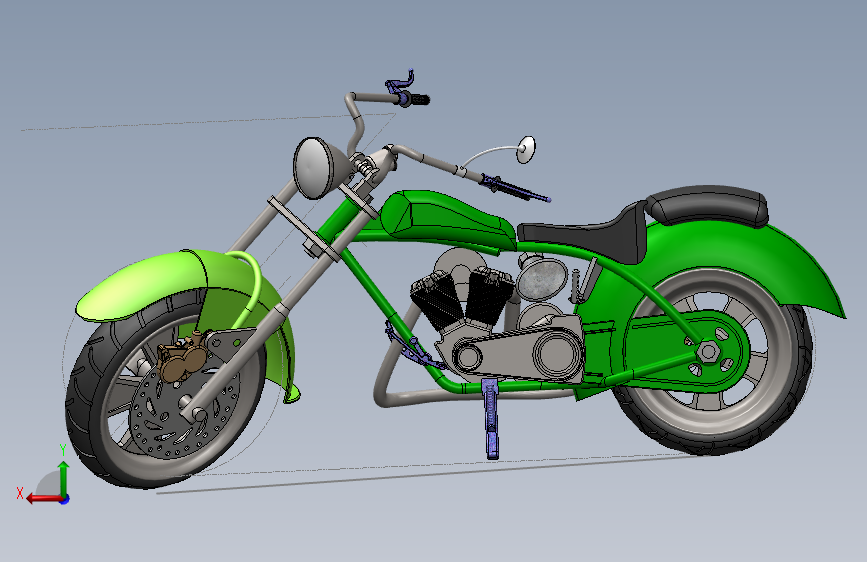Screen dimensions: 867x562
Task: Select the green fuel tank
Action: click(x=448, y=220)
